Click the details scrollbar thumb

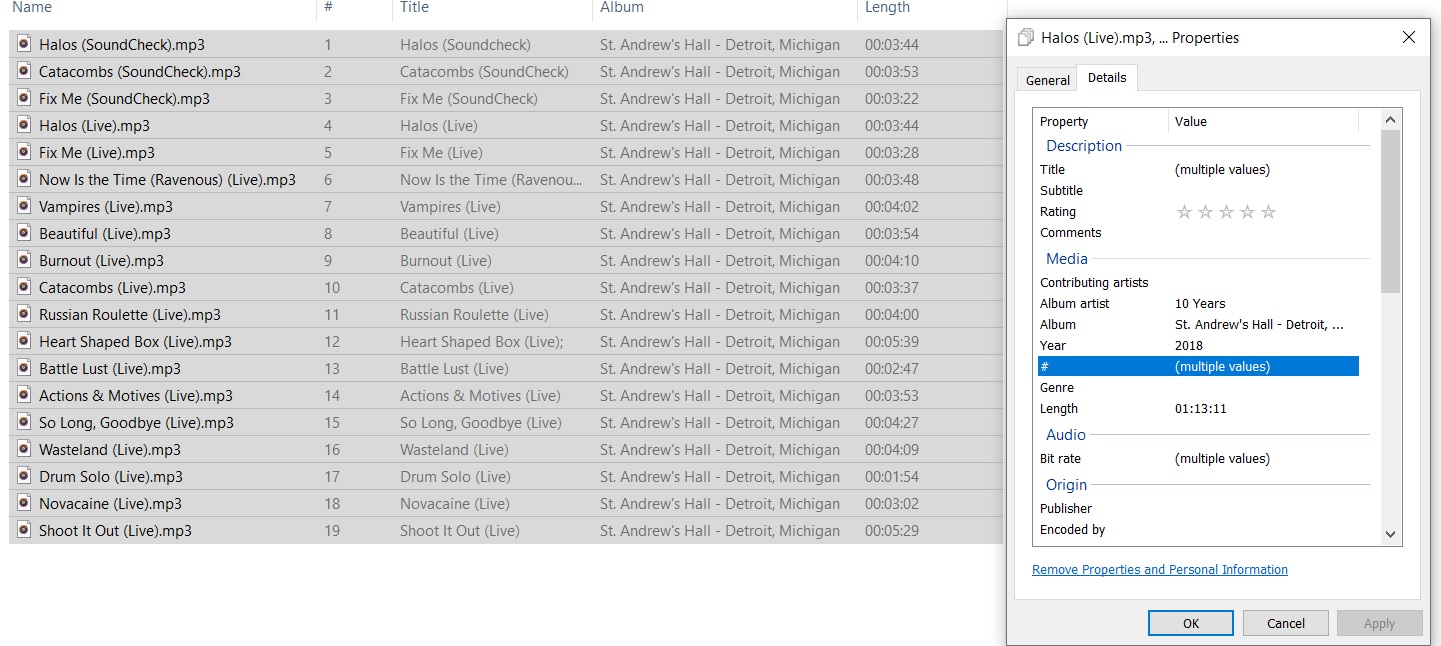tap(1390, 210)
